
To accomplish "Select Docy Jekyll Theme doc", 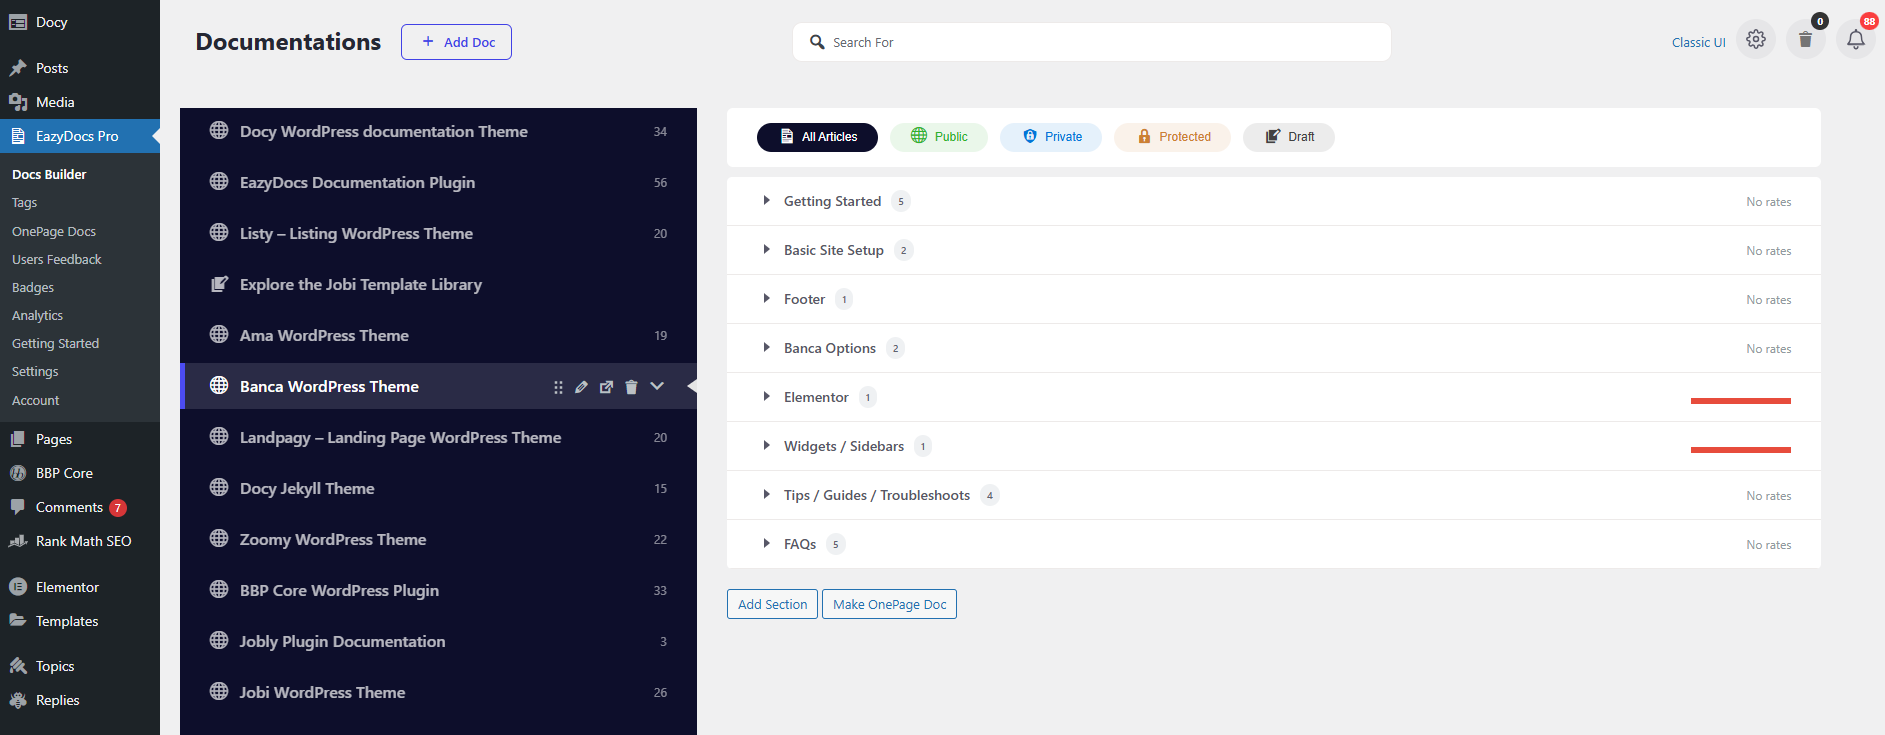I will (x=438, y=488).
